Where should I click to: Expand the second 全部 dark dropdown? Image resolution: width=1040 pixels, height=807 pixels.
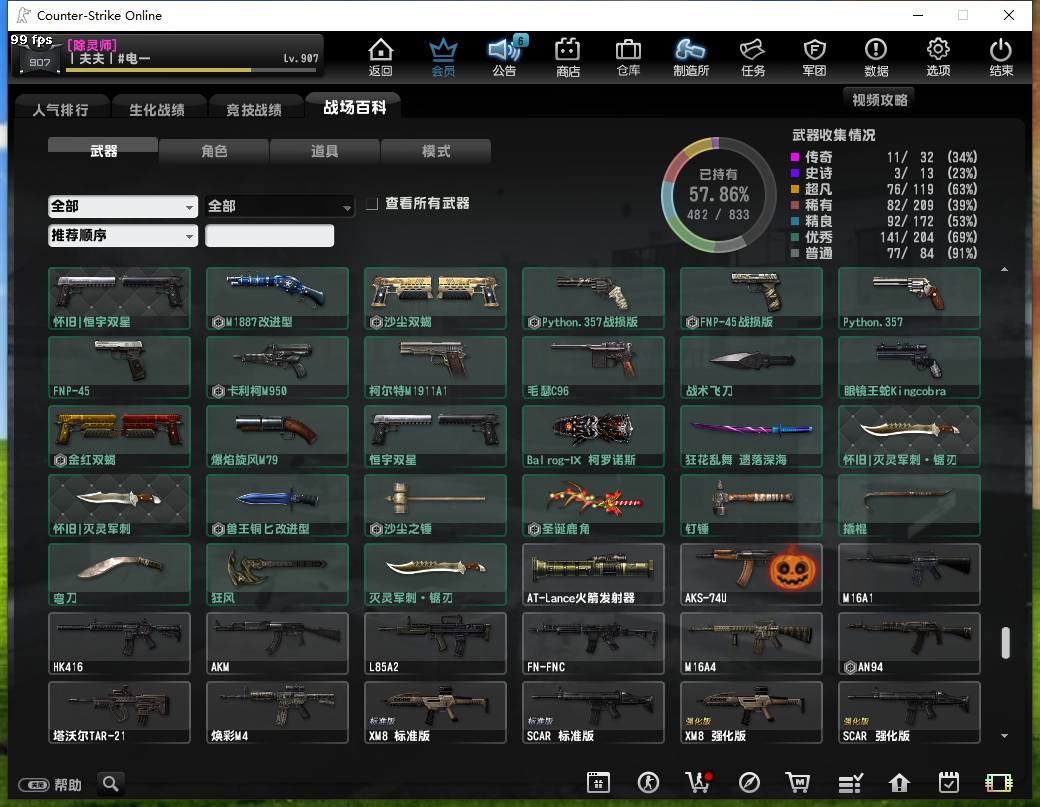279,206
